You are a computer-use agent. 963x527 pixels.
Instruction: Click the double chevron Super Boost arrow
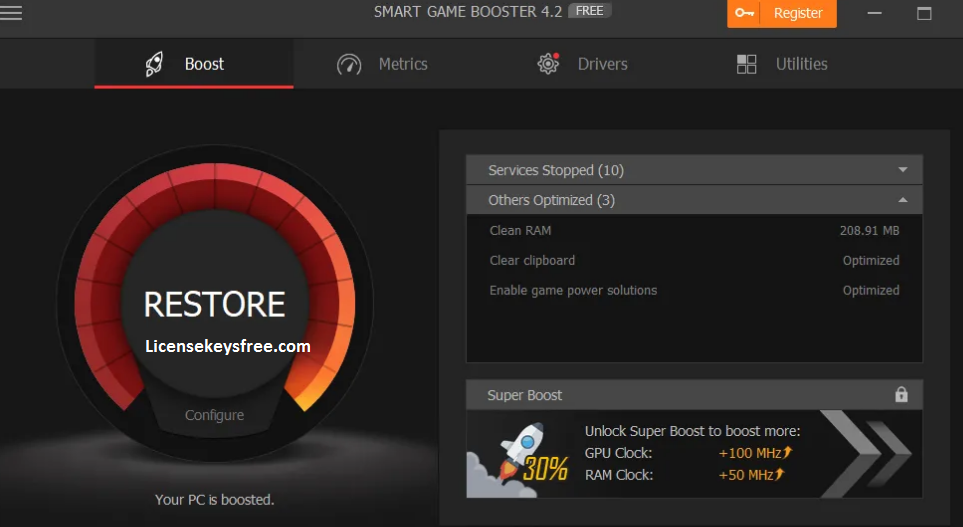click(x=867, y=453)
